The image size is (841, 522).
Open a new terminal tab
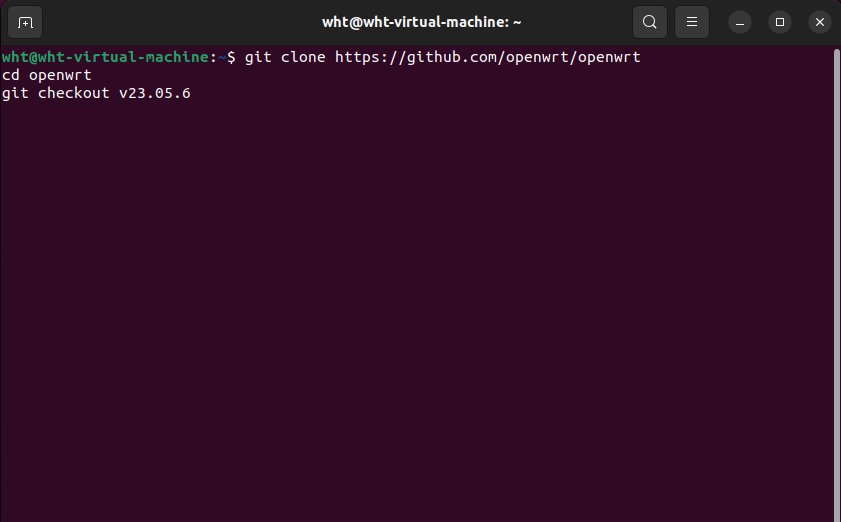click(x=25, y=22)
